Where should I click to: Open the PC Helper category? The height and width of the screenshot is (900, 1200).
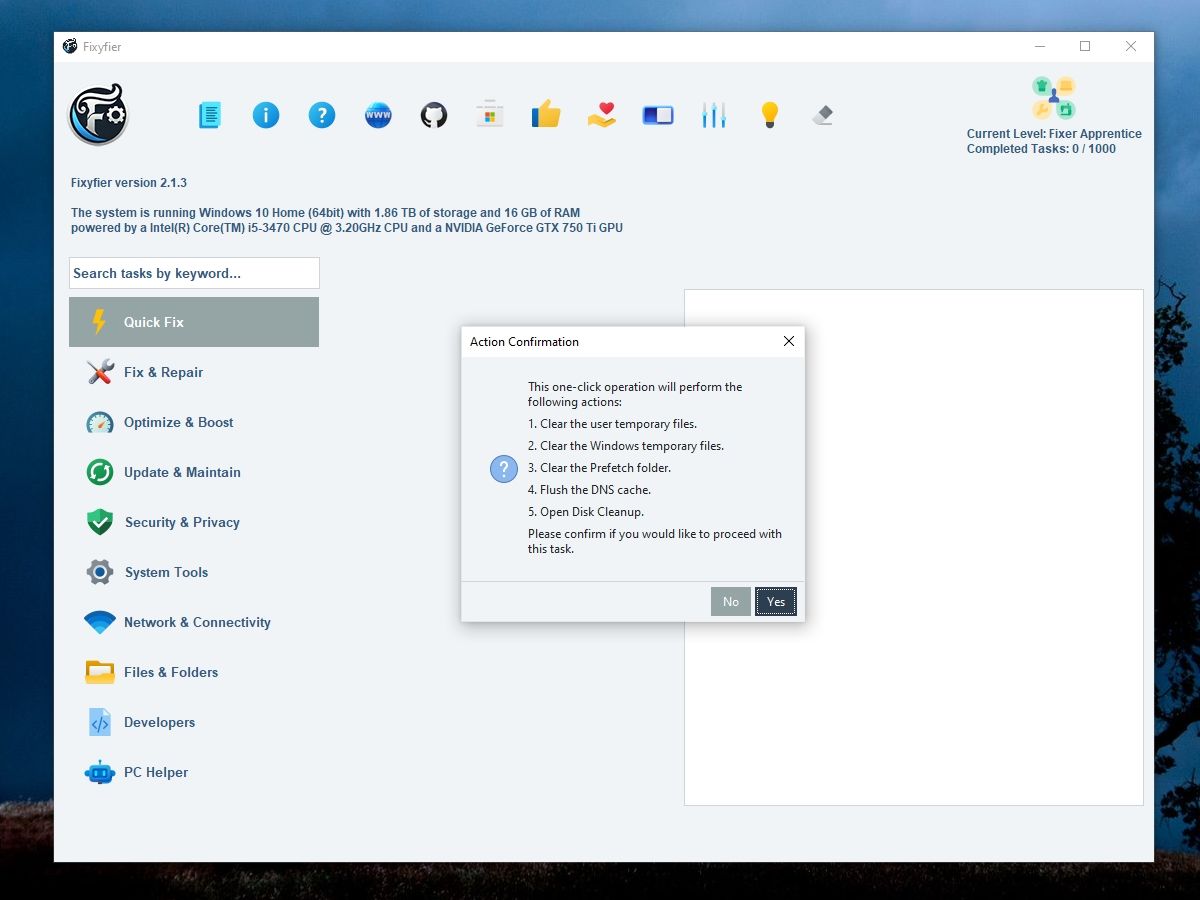(194, 772)
